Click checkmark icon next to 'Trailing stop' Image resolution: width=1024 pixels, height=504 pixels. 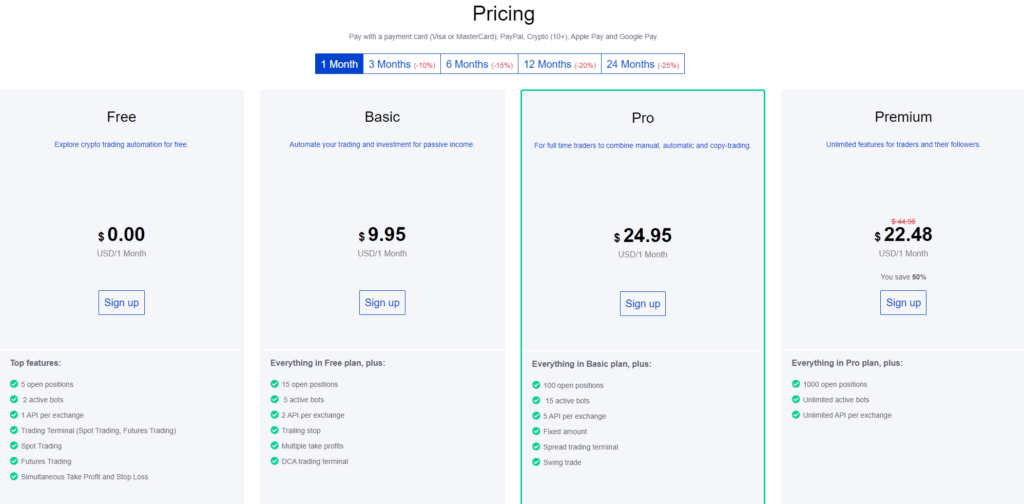point(275,430)
